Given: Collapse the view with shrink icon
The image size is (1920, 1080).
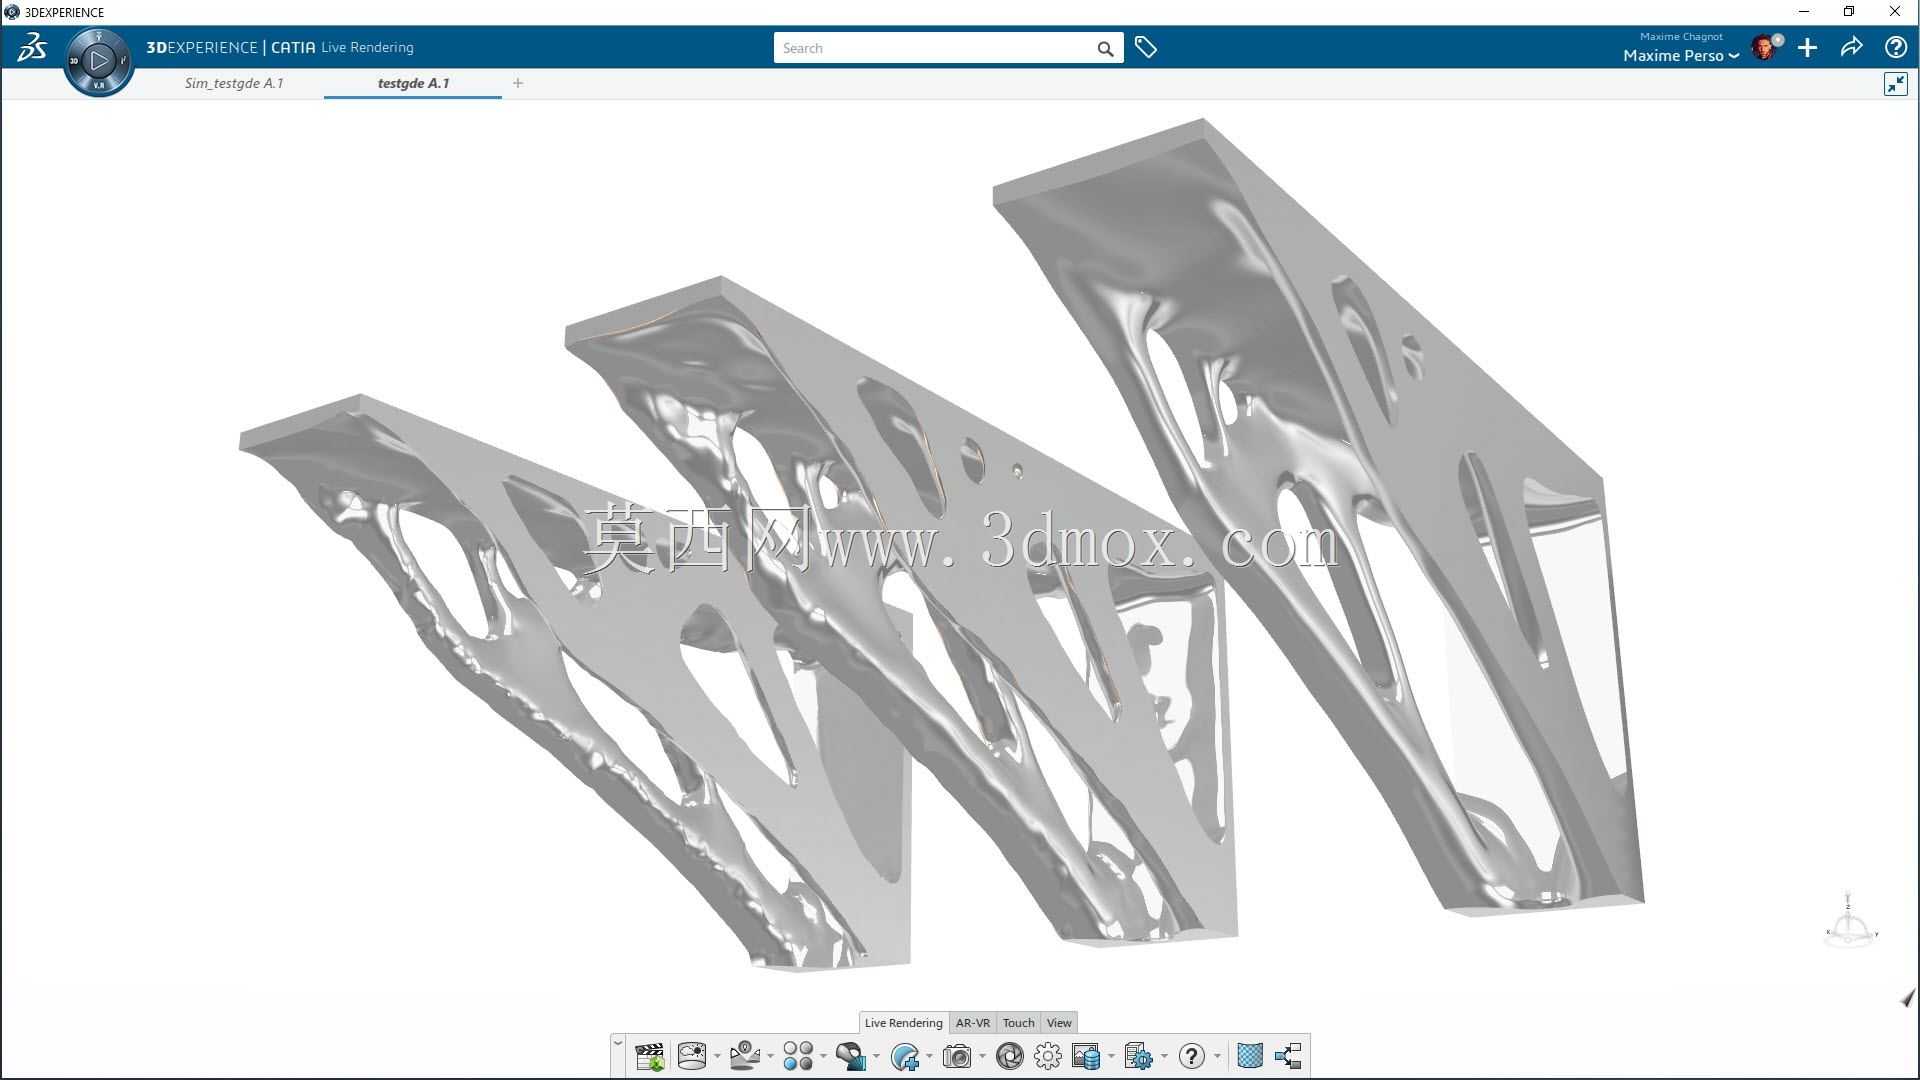Looking at the screenshot, I should pos(1896,84).
